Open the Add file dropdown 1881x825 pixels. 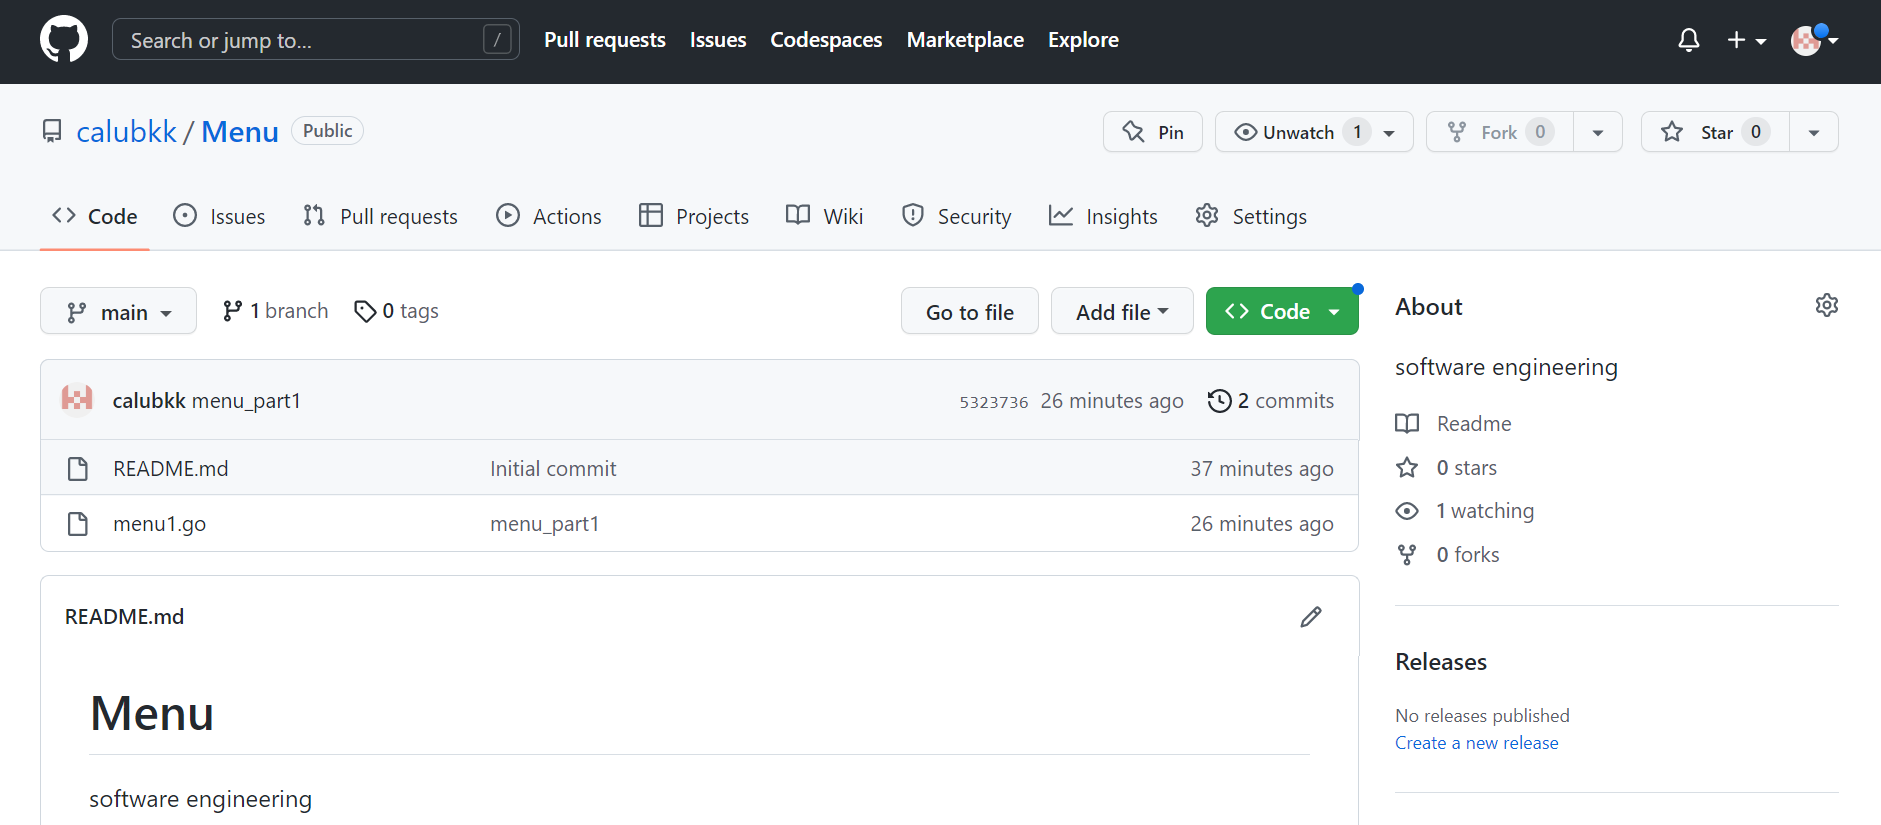(1121, 312)
